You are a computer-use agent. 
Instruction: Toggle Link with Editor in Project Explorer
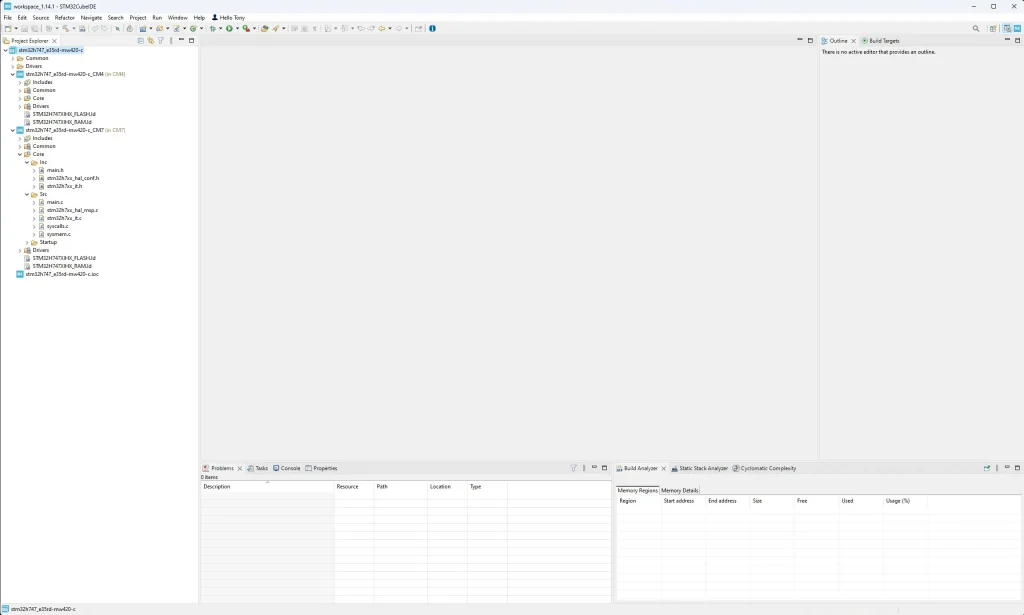[150, 41]
